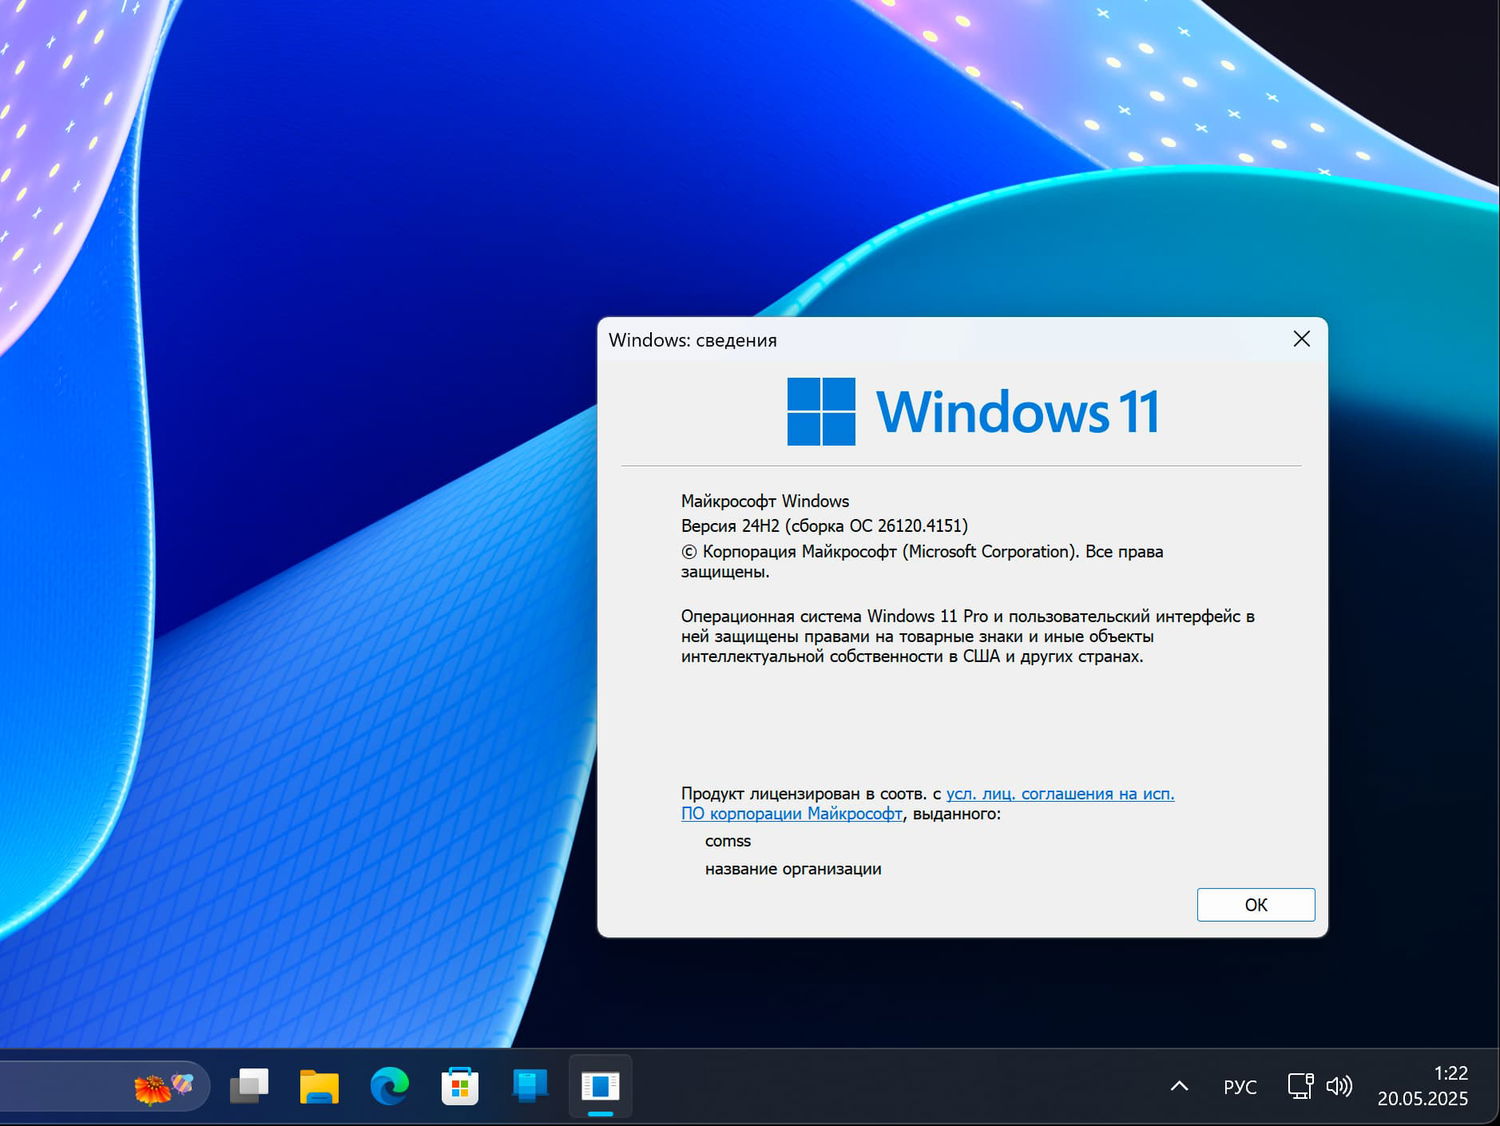
Task: Click the comss licensee name text
Action: click(x=727, y=841)
